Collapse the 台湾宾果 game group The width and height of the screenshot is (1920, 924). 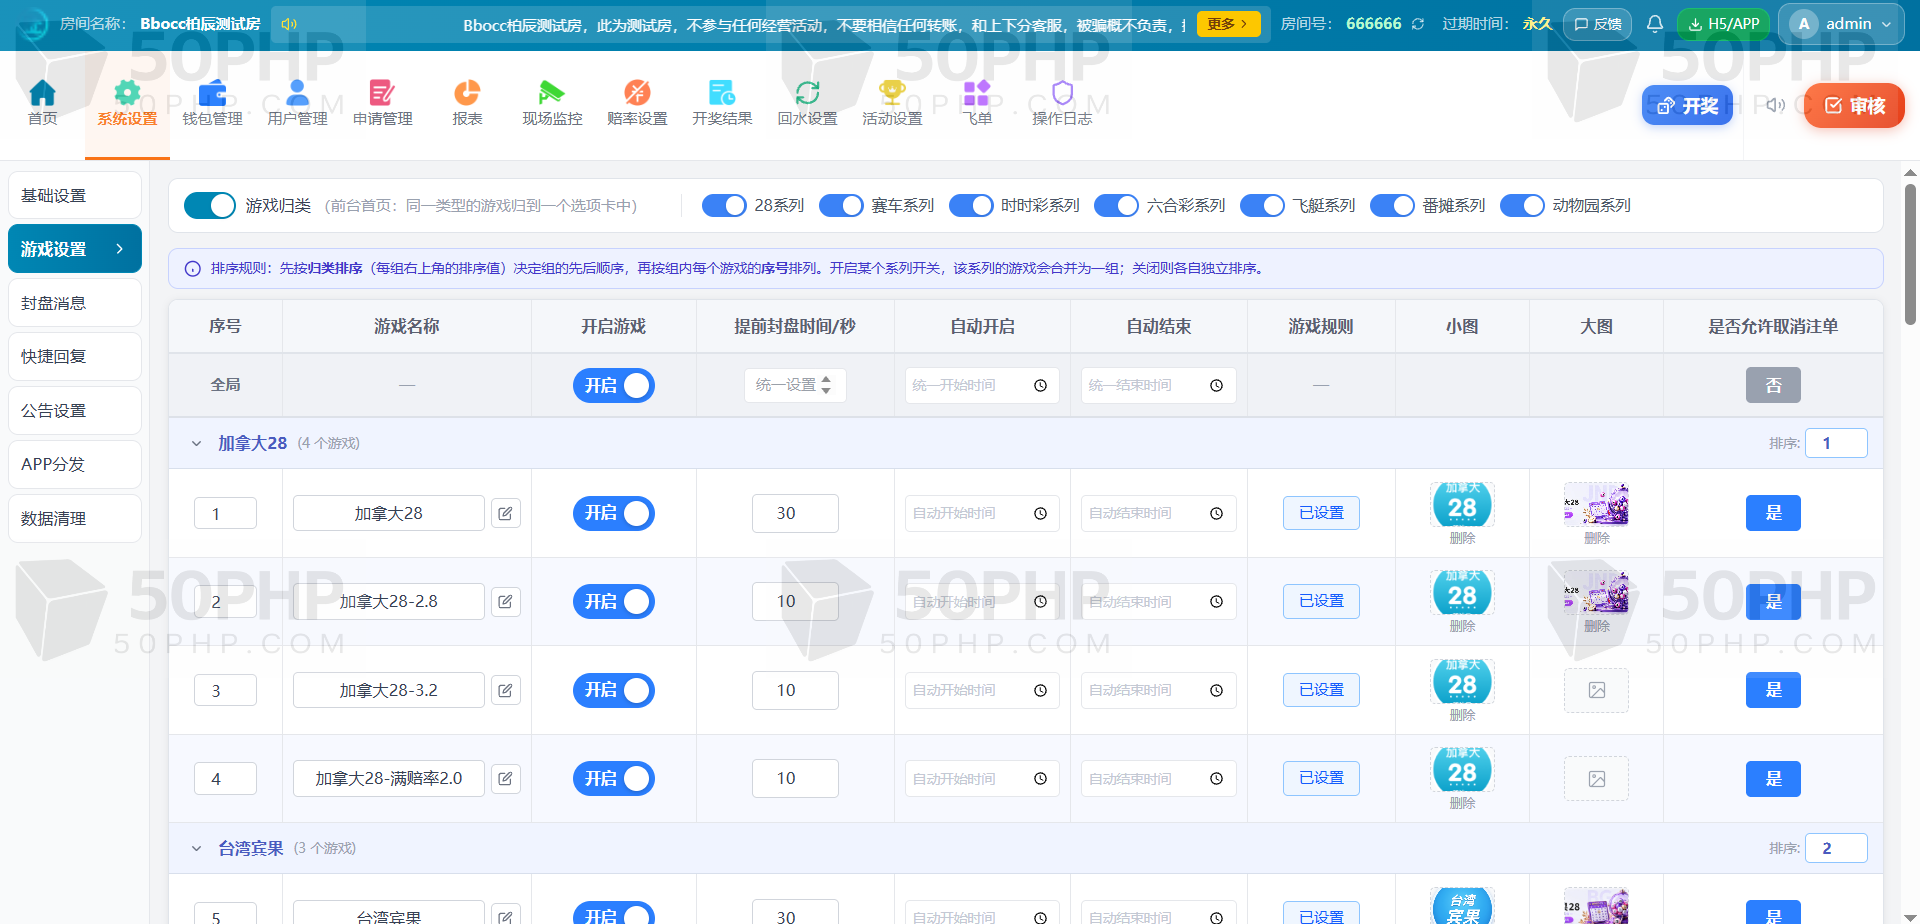click(x=196, y=848)
